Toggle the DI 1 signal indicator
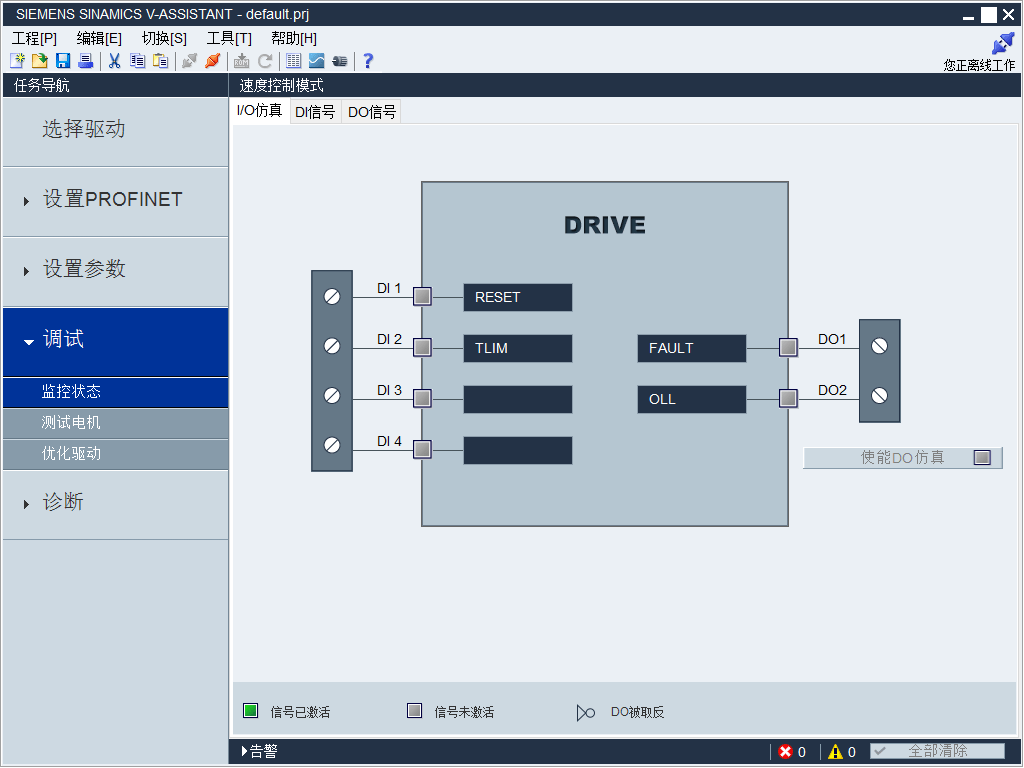Viewport: 1024px width, 768px height. 423,296
